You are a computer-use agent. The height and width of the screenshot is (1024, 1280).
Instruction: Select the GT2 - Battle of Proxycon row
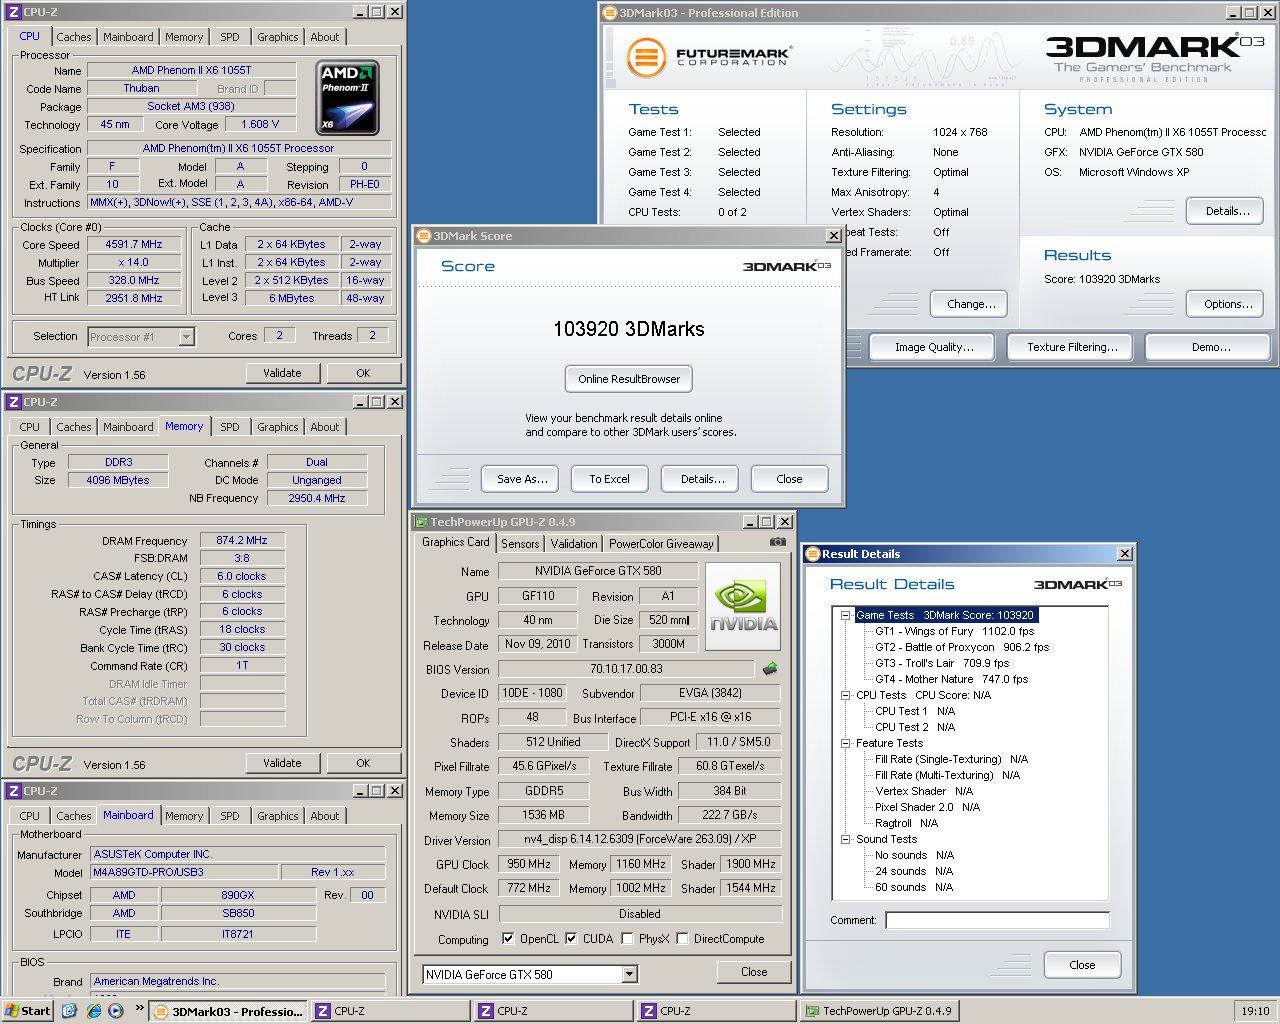coord(962,647)
